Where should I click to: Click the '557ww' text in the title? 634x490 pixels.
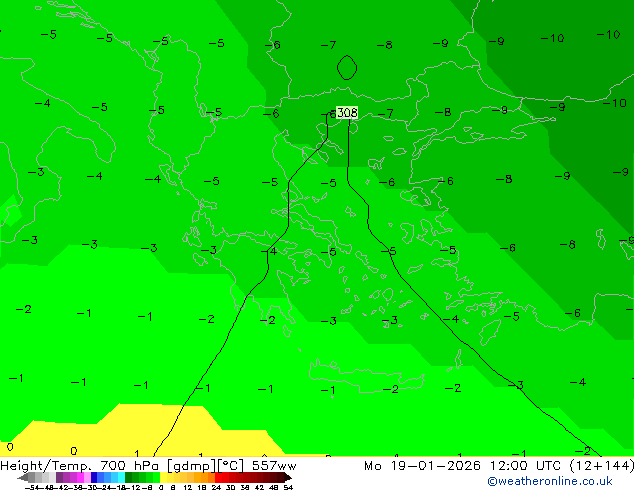click(x=274, y=466)
